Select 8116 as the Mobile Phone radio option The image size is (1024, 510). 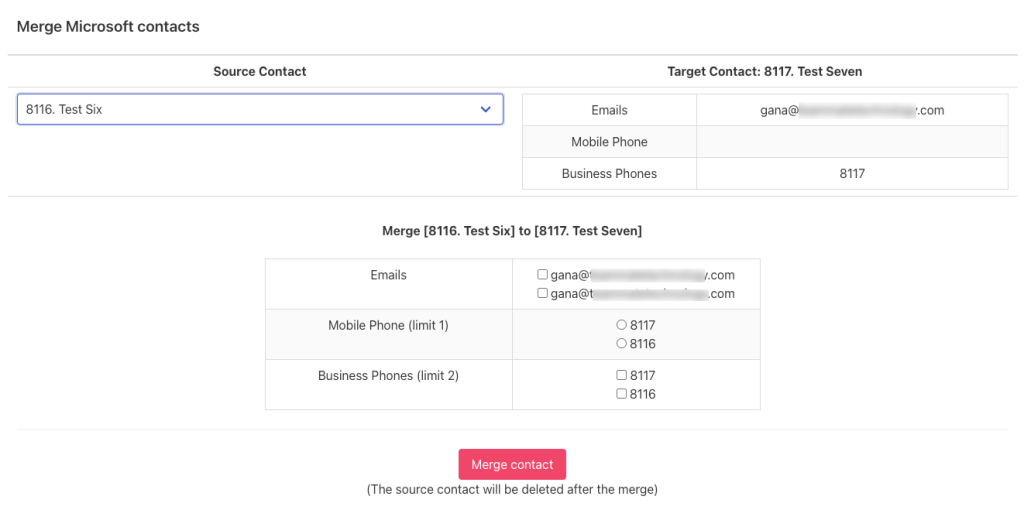pyautogui.click(x=622, y=343)
